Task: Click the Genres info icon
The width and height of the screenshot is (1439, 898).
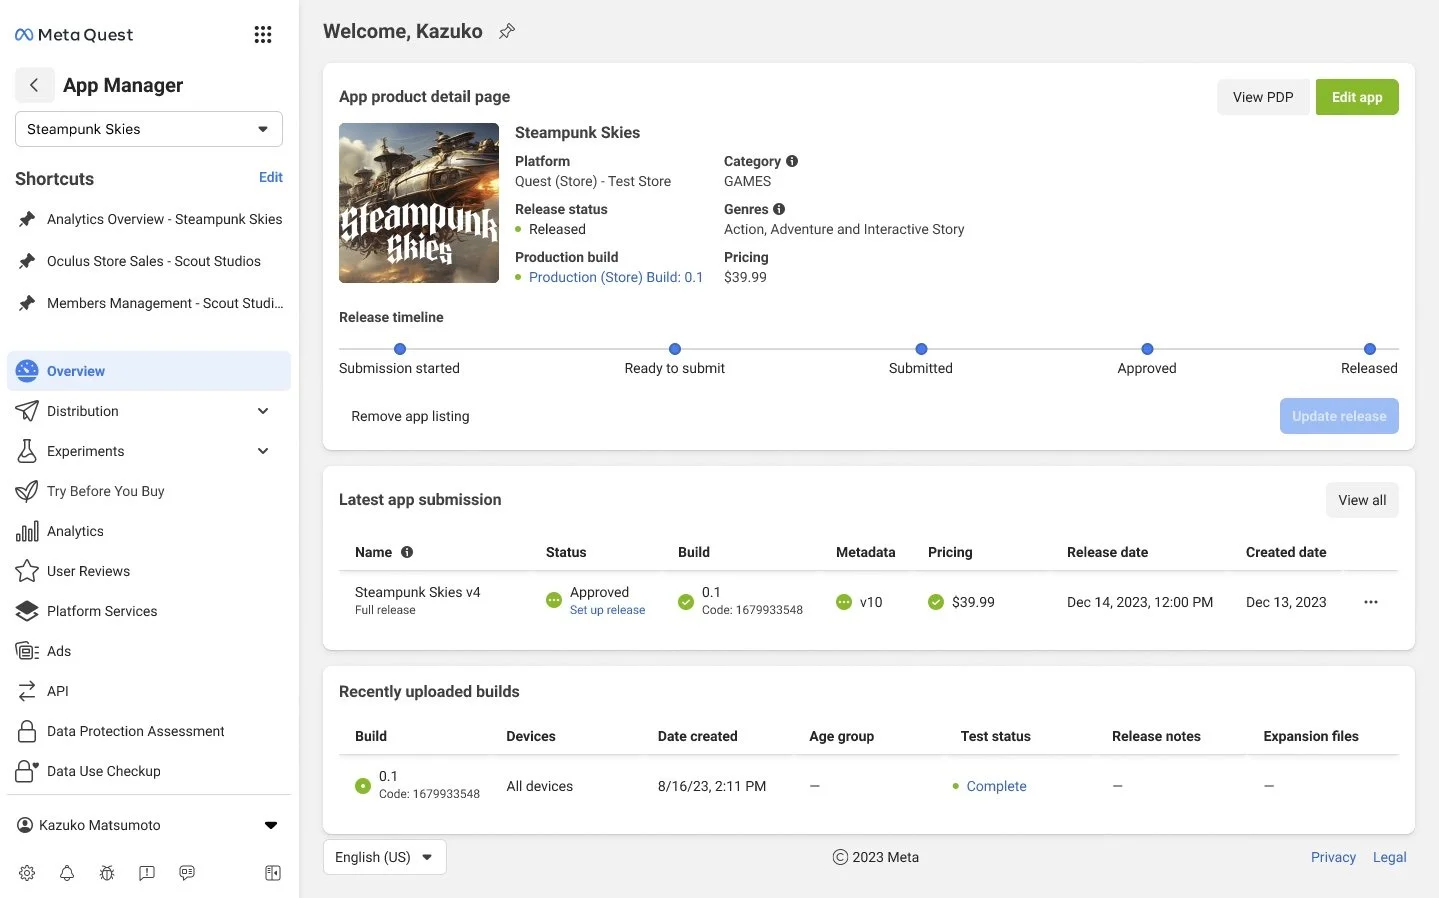Action: coord(779,209)
